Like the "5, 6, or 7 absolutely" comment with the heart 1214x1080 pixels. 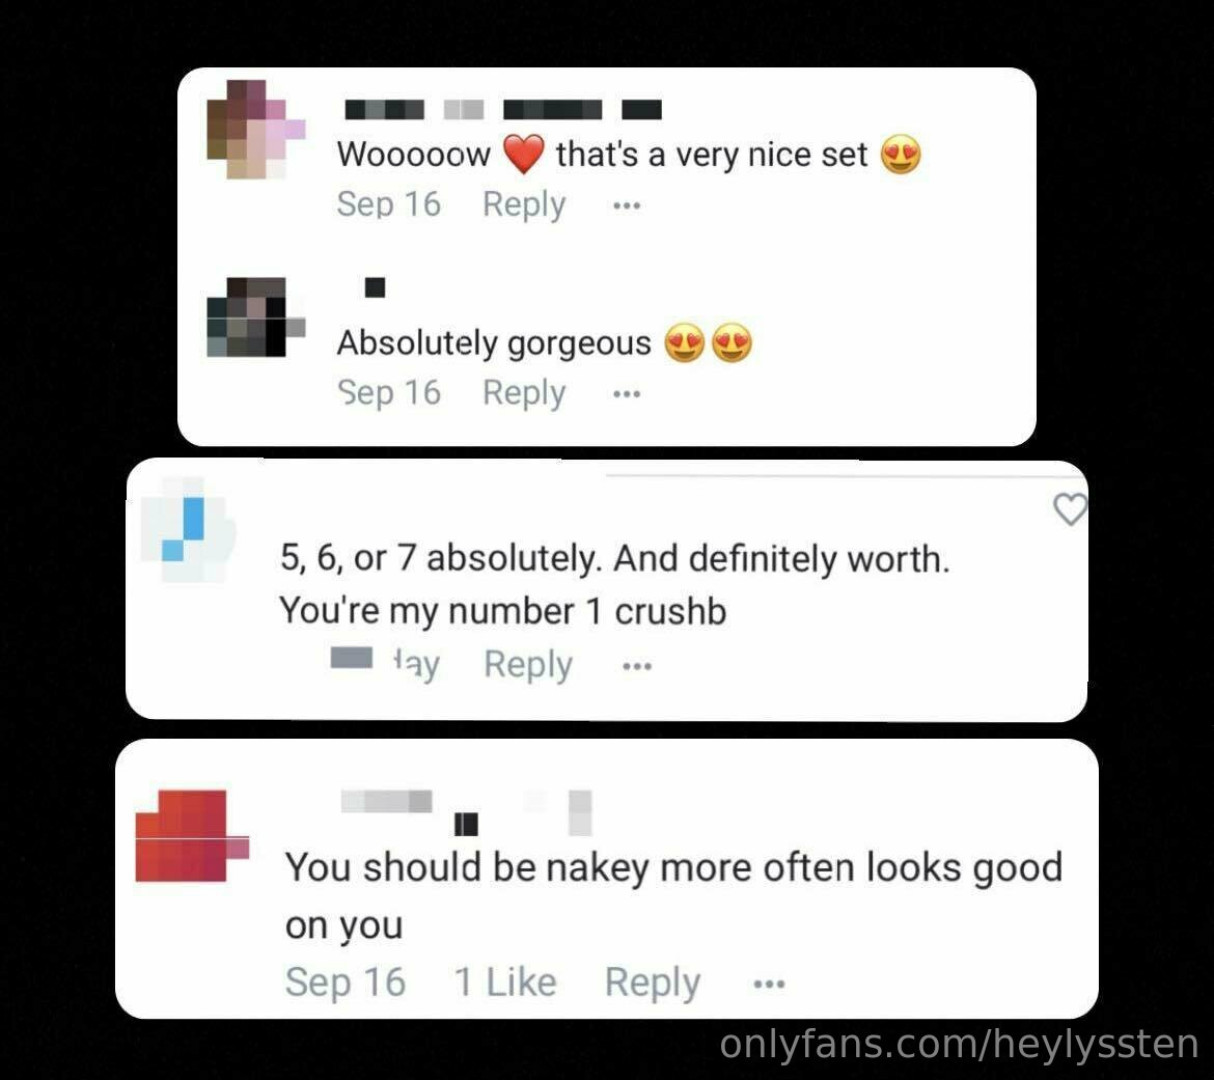(1070, 509)
